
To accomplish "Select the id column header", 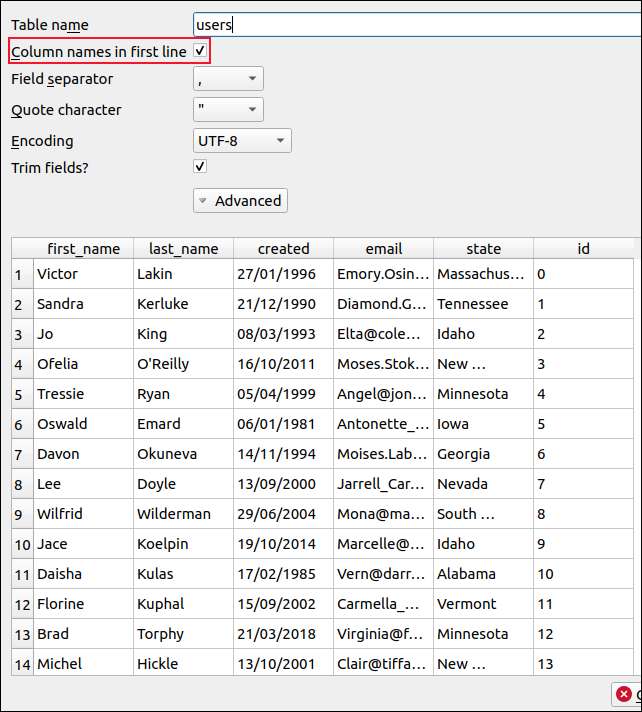I will [x=583, y=249].
